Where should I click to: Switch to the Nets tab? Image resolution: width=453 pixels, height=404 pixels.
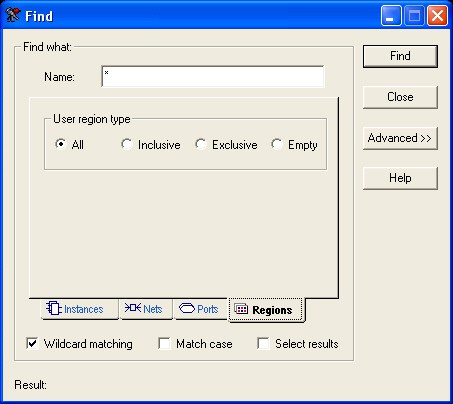[146, 309]
